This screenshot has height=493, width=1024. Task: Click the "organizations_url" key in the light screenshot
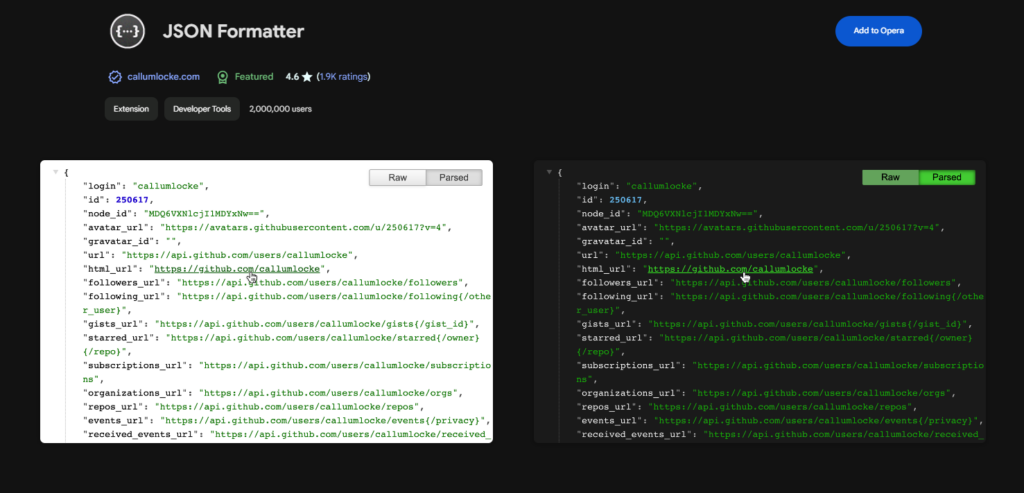pyautogui.click(x=133, y=393)
